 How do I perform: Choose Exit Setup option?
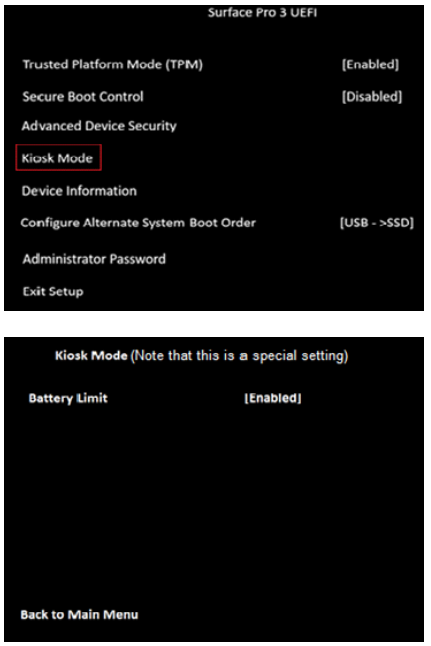click(53, 292)
